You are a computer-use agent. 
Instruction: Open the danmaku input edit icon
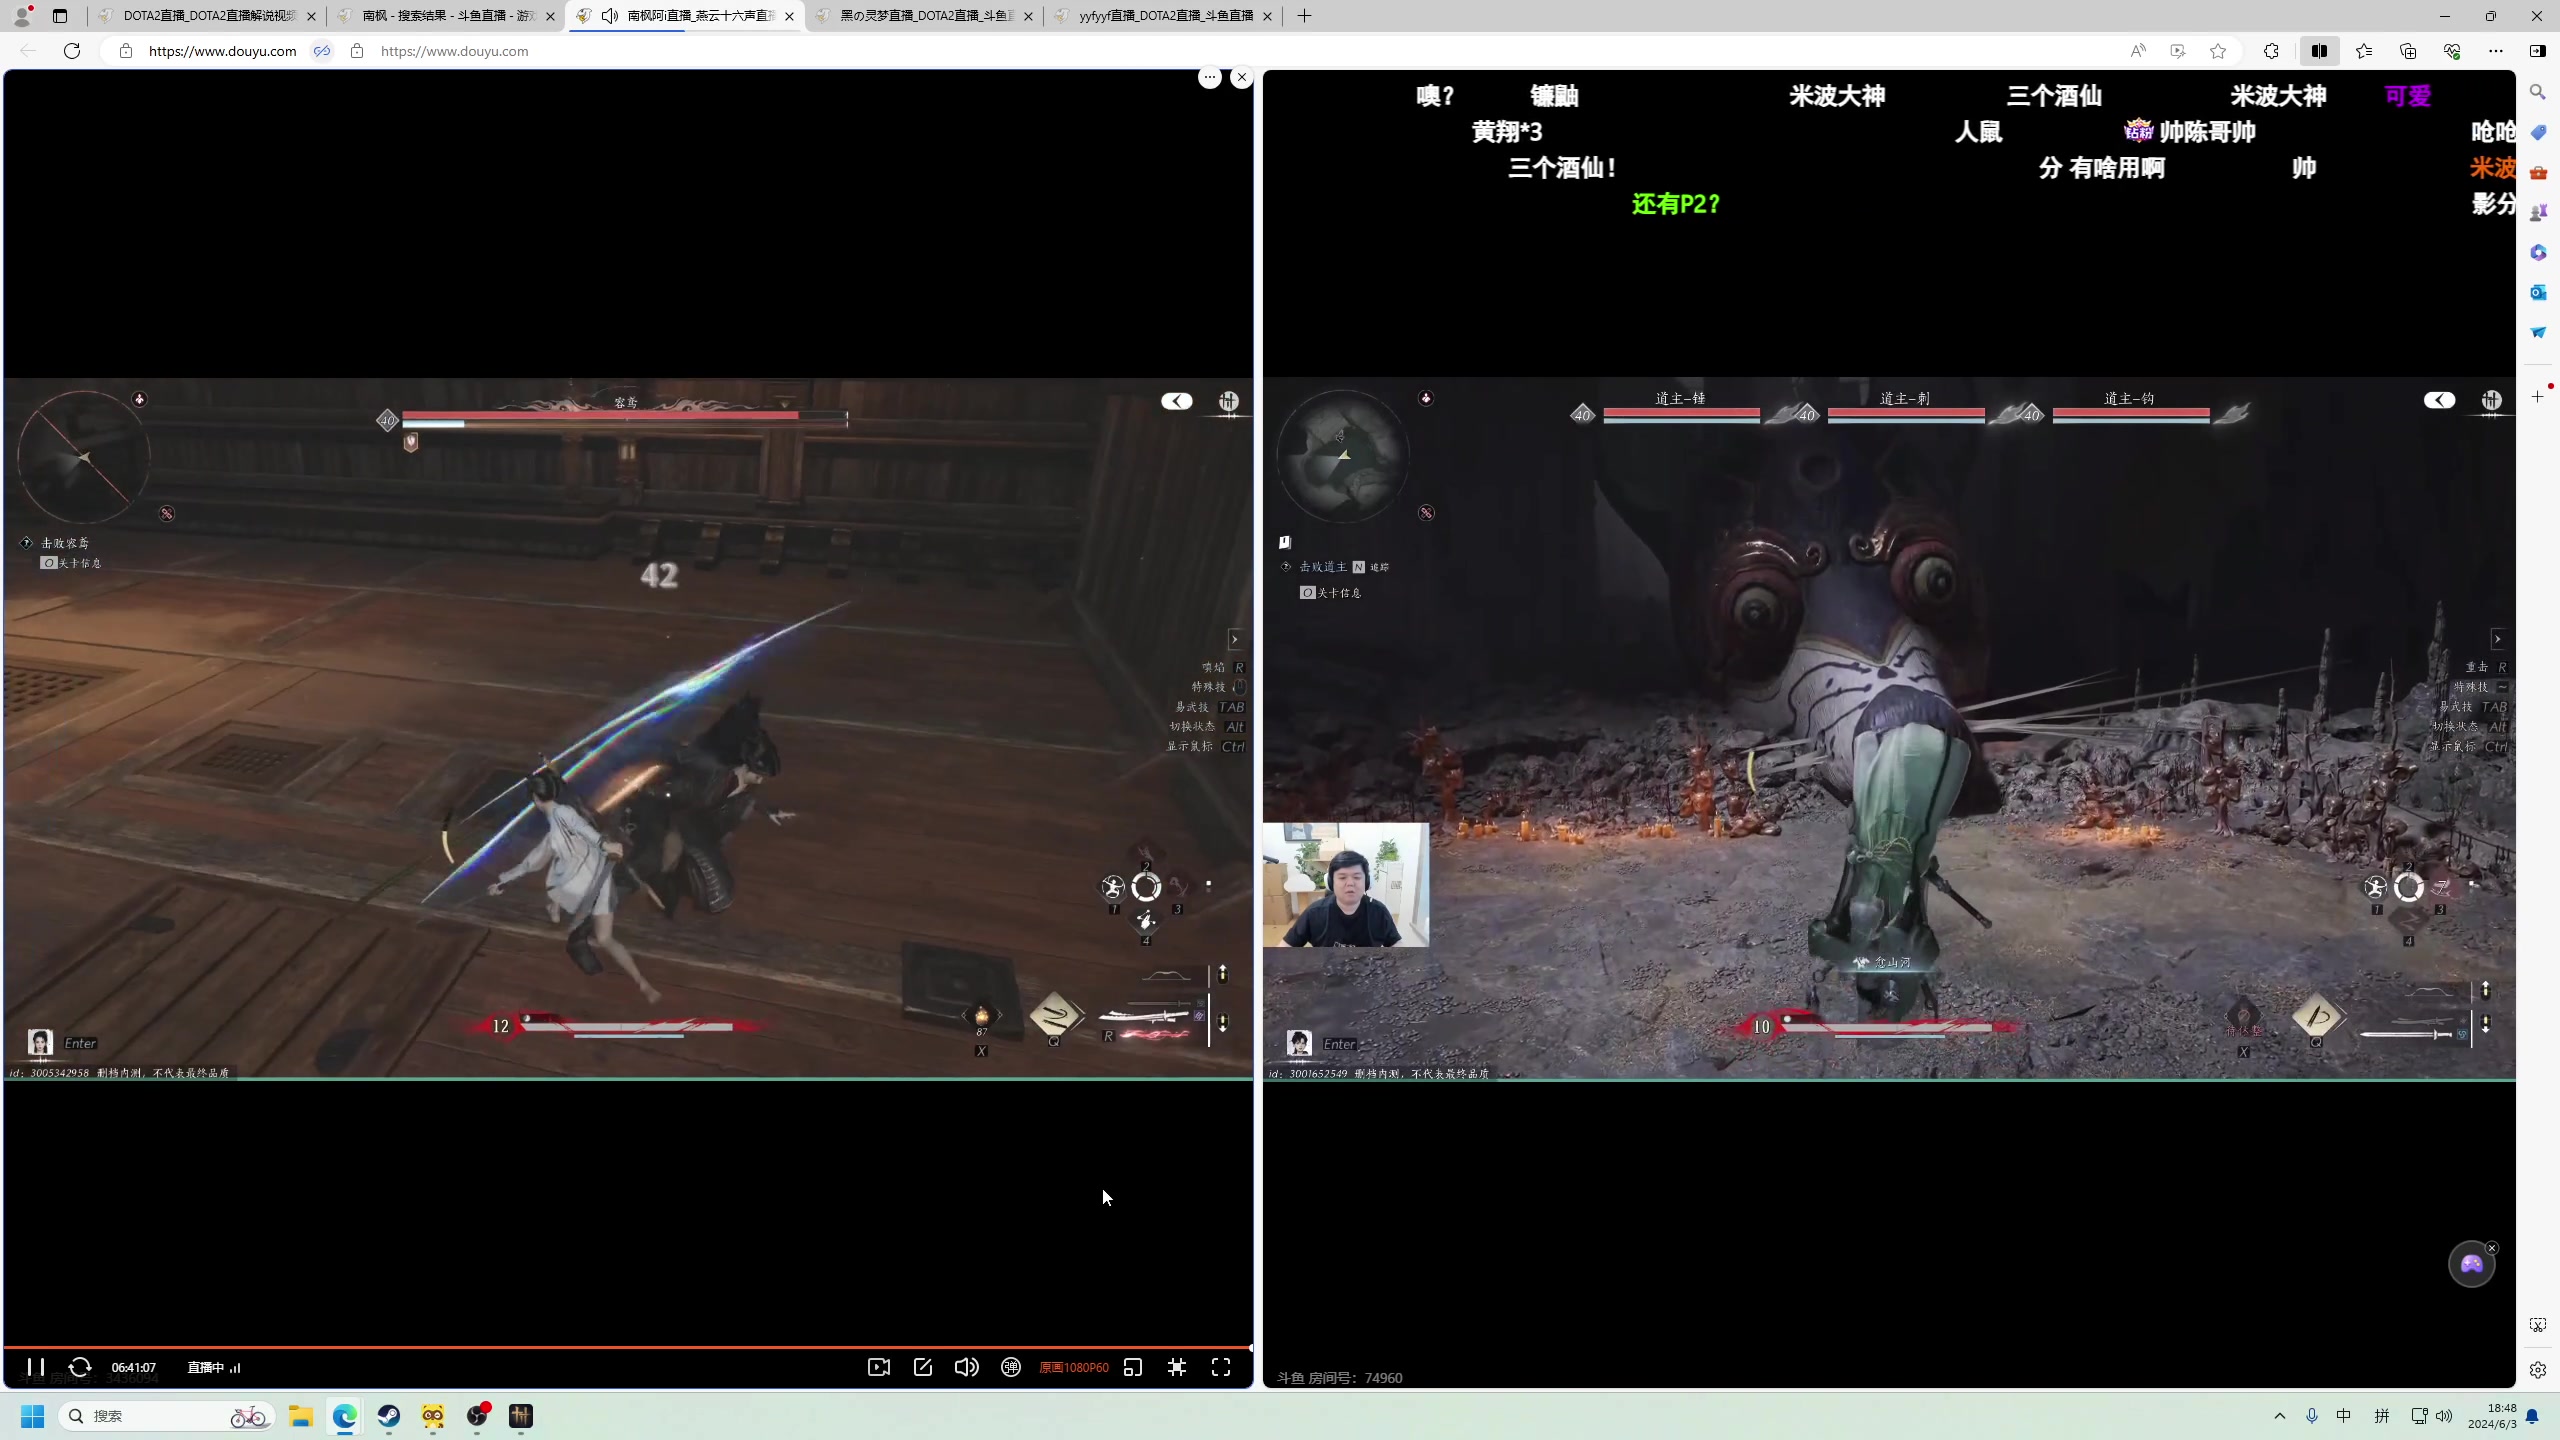923,1367
